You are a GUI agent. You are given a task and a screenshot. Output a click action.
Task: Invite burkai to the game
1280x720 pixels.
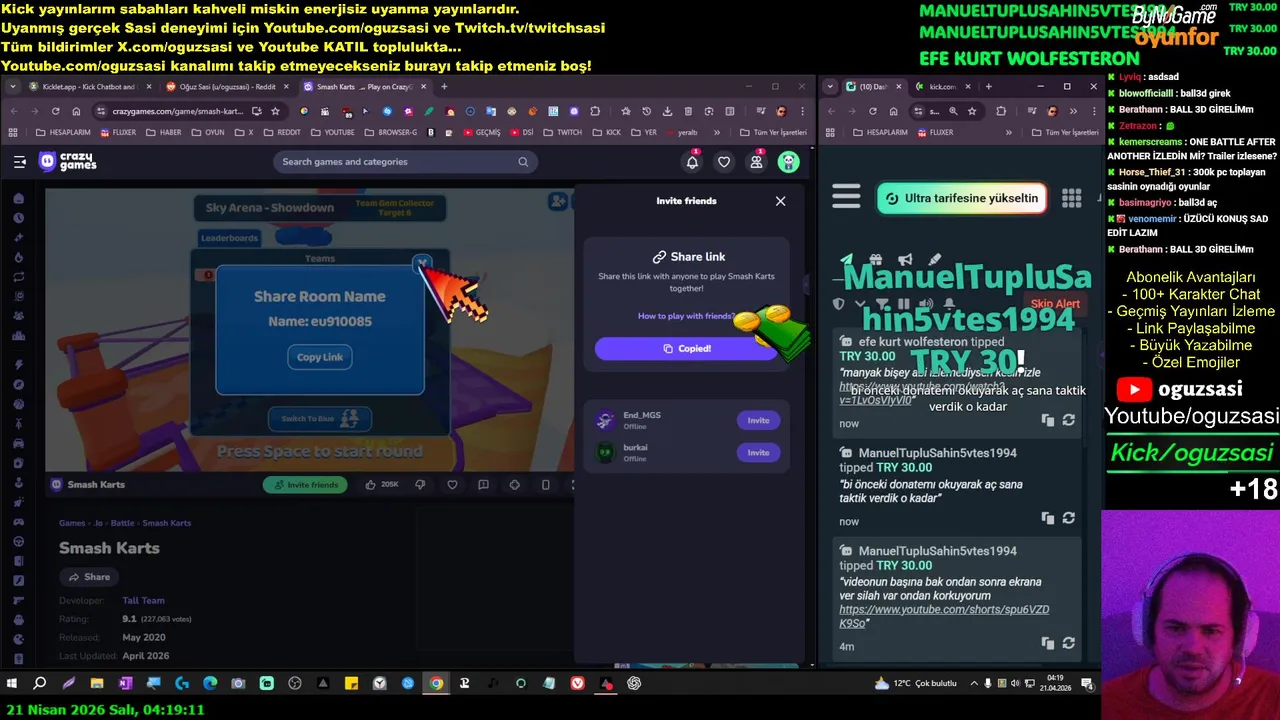758,453
